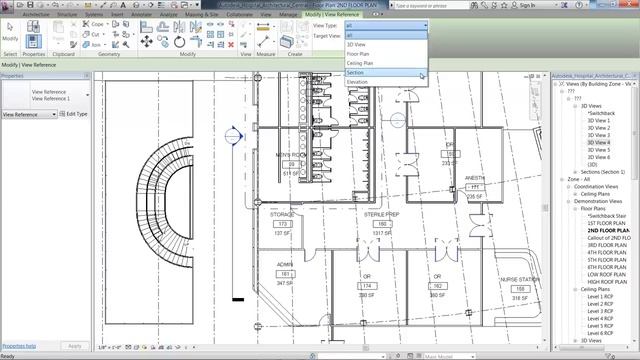Select 'Level 3 RCP' in Project Browser
The width and height of the screenshot is (640, 360).
(x=600, y=311)
